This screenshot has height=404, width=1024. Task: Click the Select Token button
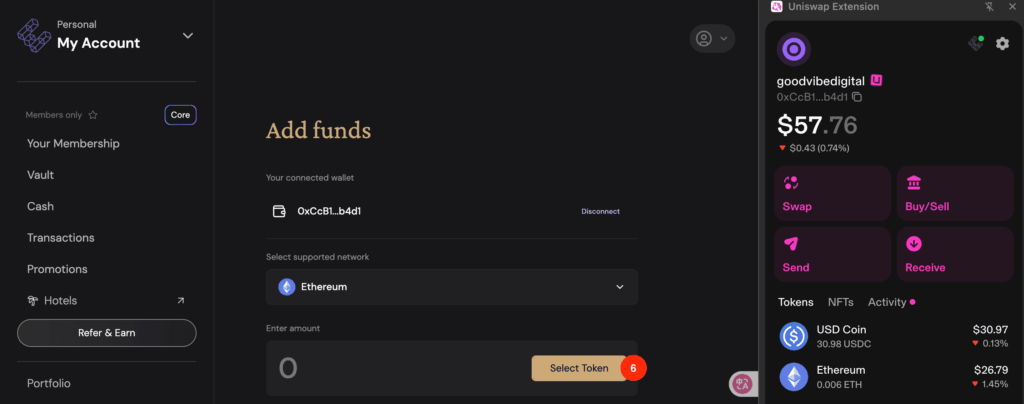tap(579, 368)
